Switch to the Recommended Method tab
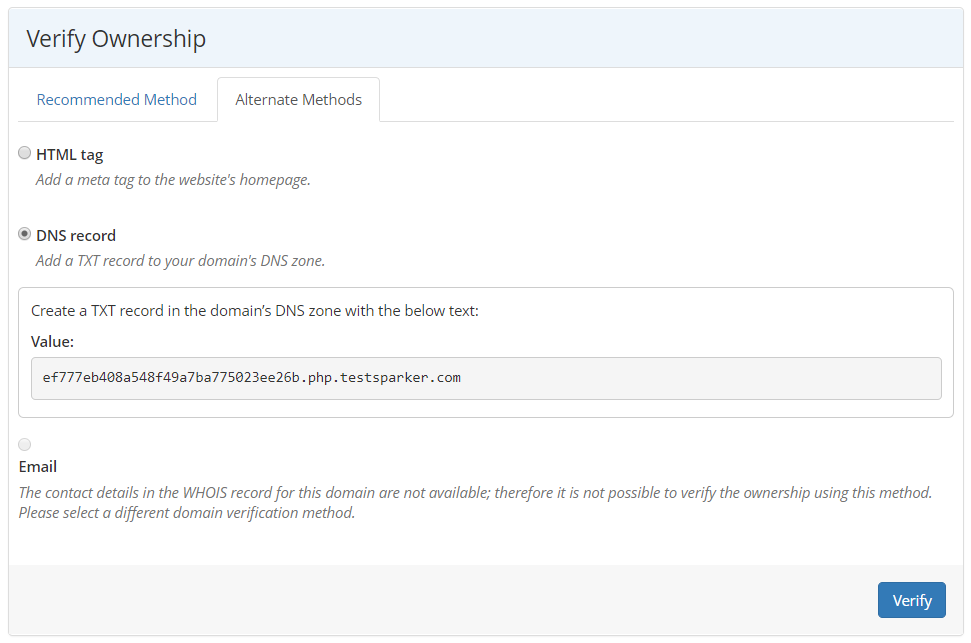971x643 pixels. 116,99
